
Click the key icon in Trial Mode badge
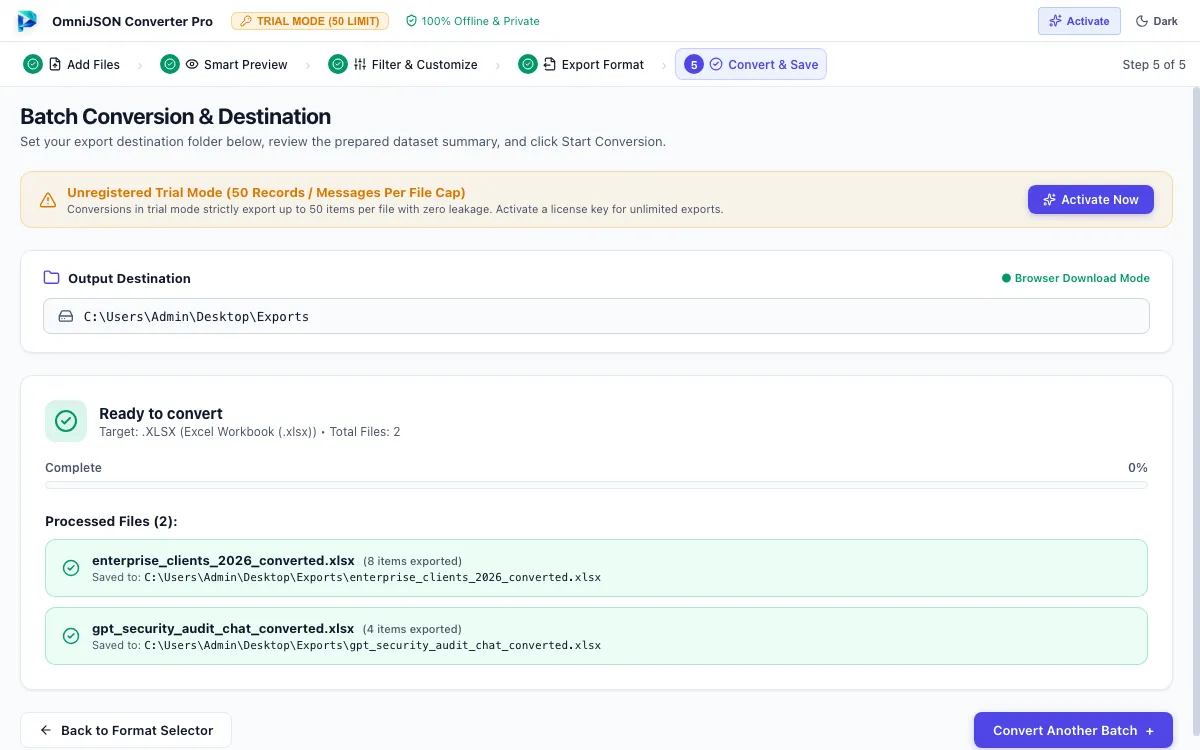(x=246, y=21)
